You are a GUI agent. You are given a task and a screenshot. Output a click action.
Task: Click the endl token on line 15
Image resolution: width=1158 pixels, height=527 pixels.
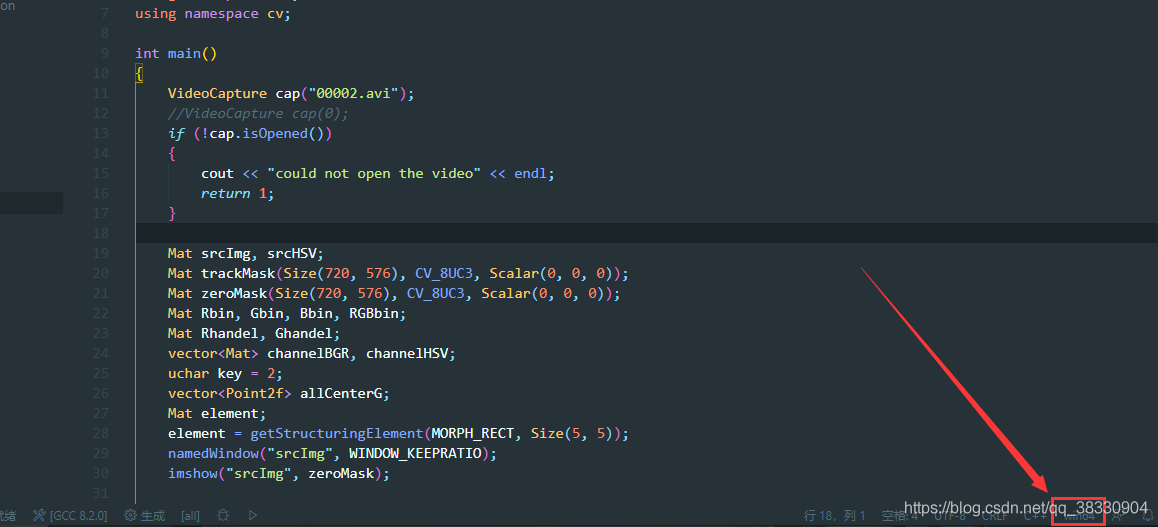(x=530, y=173)
